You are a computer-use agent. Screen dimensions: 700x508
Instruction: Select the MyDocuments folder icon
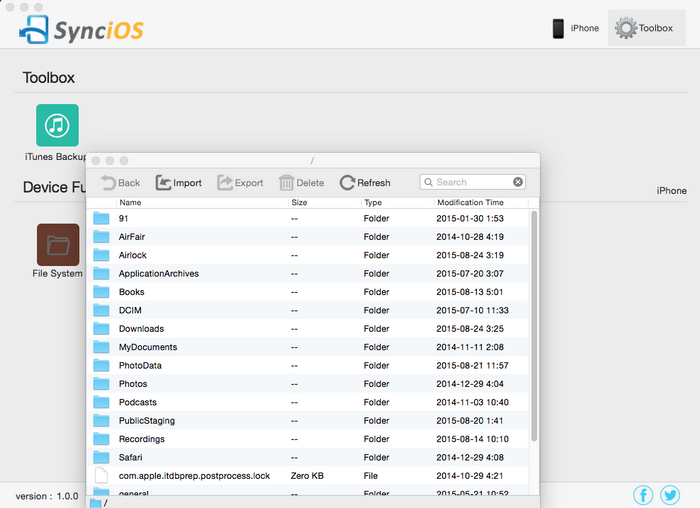101,347
